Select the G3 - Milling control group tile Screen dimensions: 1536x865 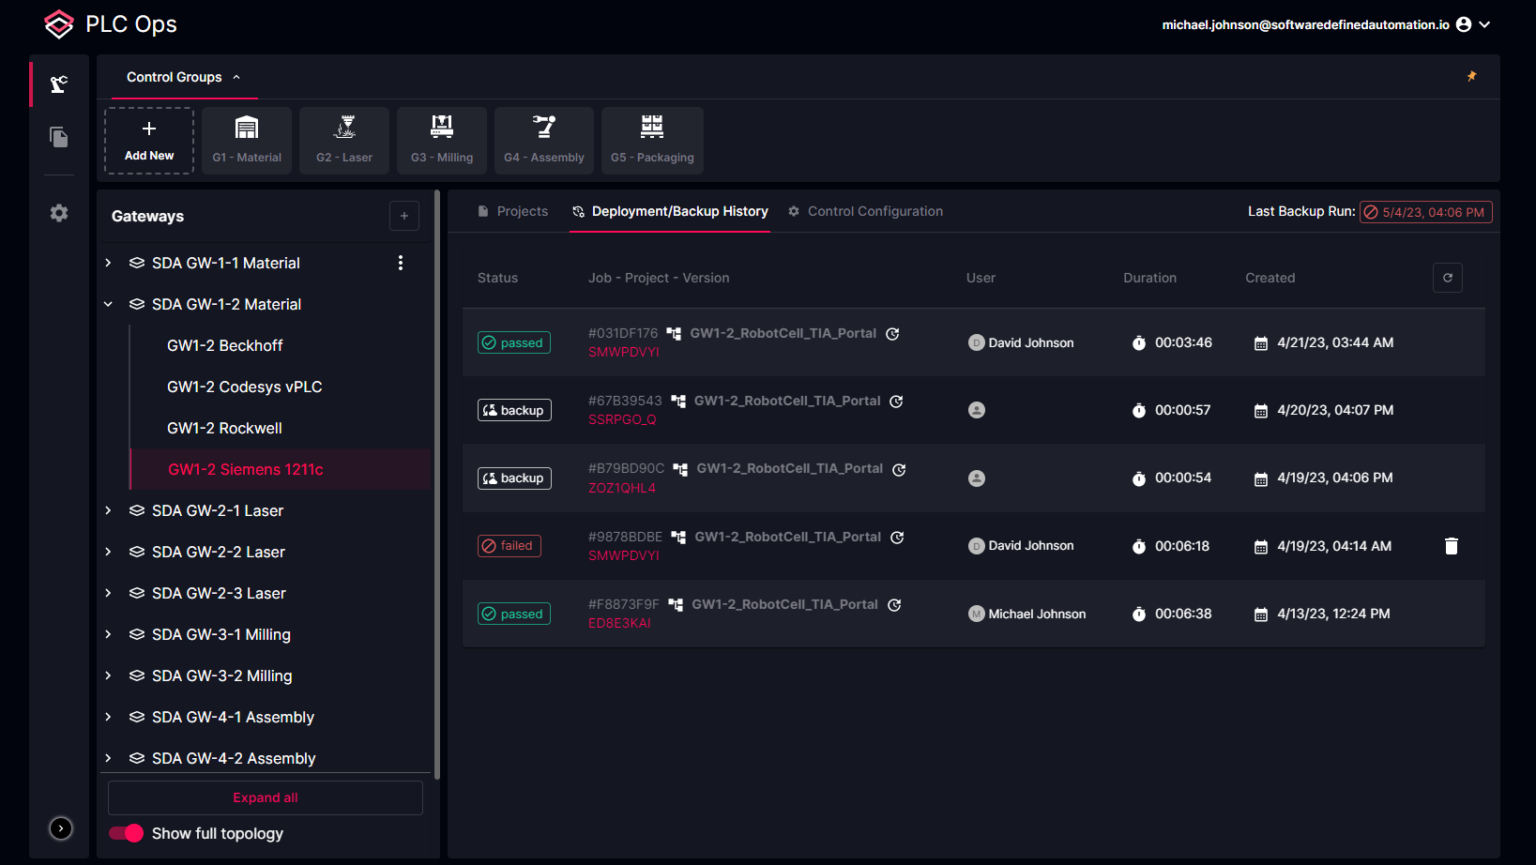[441, 140]
